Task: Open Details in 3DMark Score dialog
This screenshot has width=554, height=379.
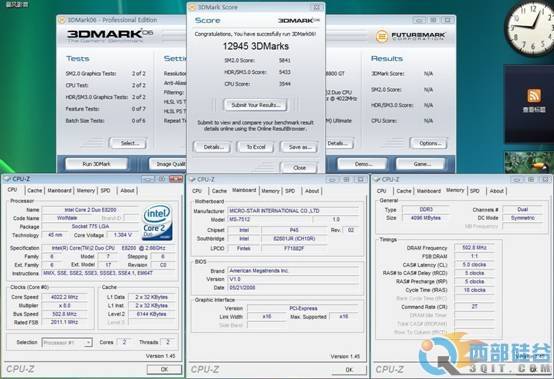Action: tap(212, 147)
